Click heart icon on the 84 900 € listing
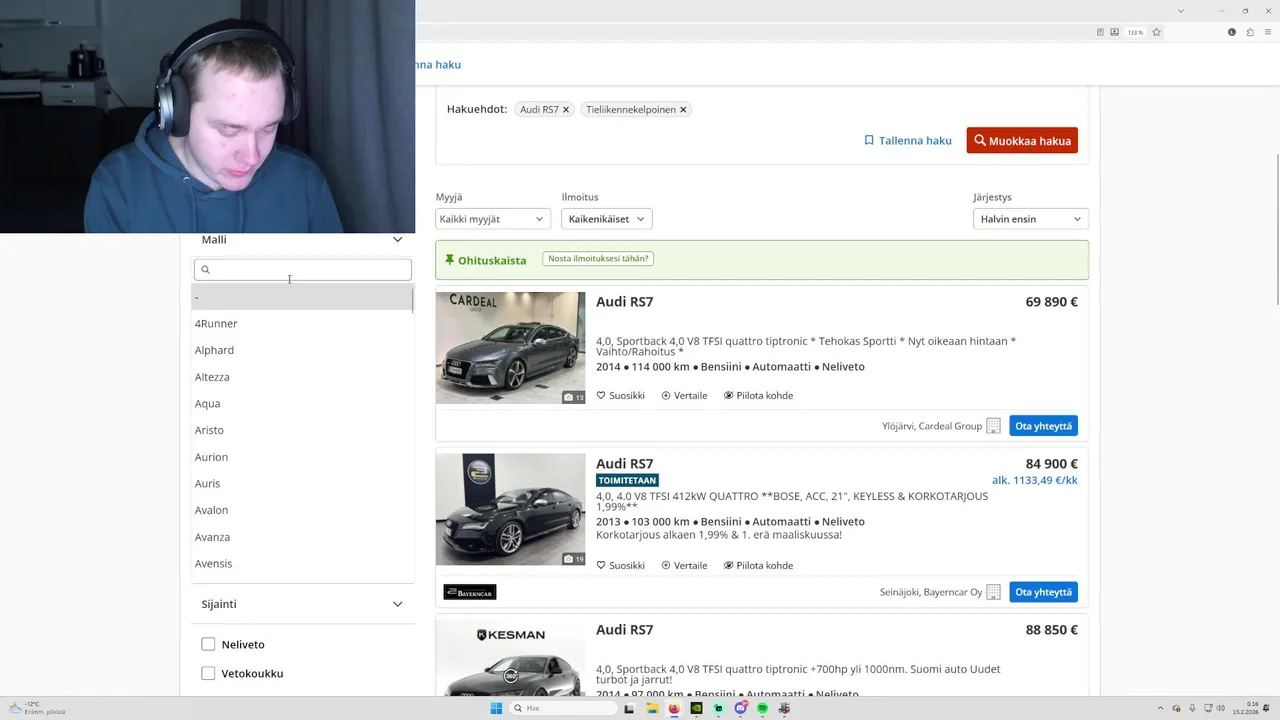The image size is (1280, 720). coord(601,566)
